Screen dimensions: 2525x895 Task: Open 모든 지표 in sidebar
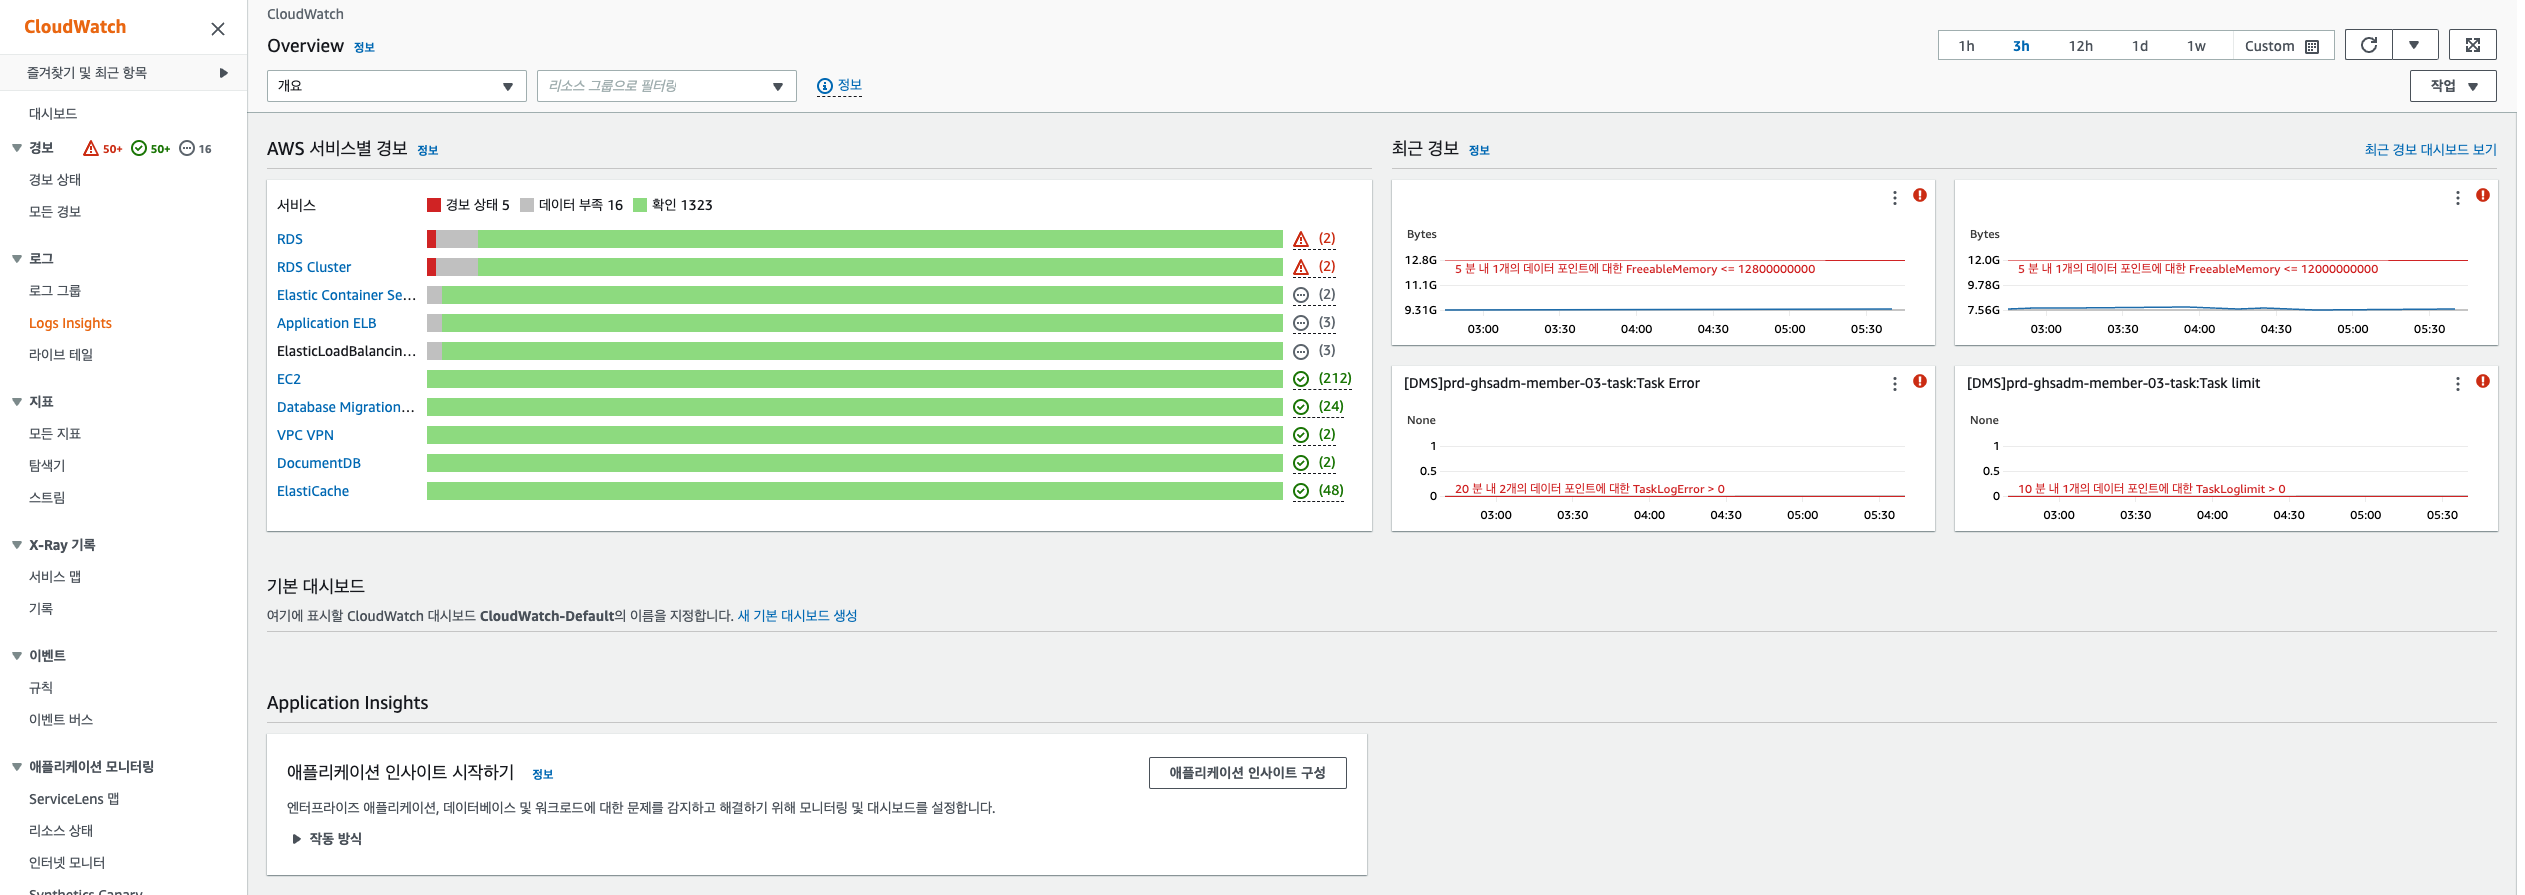coord(55,434)
